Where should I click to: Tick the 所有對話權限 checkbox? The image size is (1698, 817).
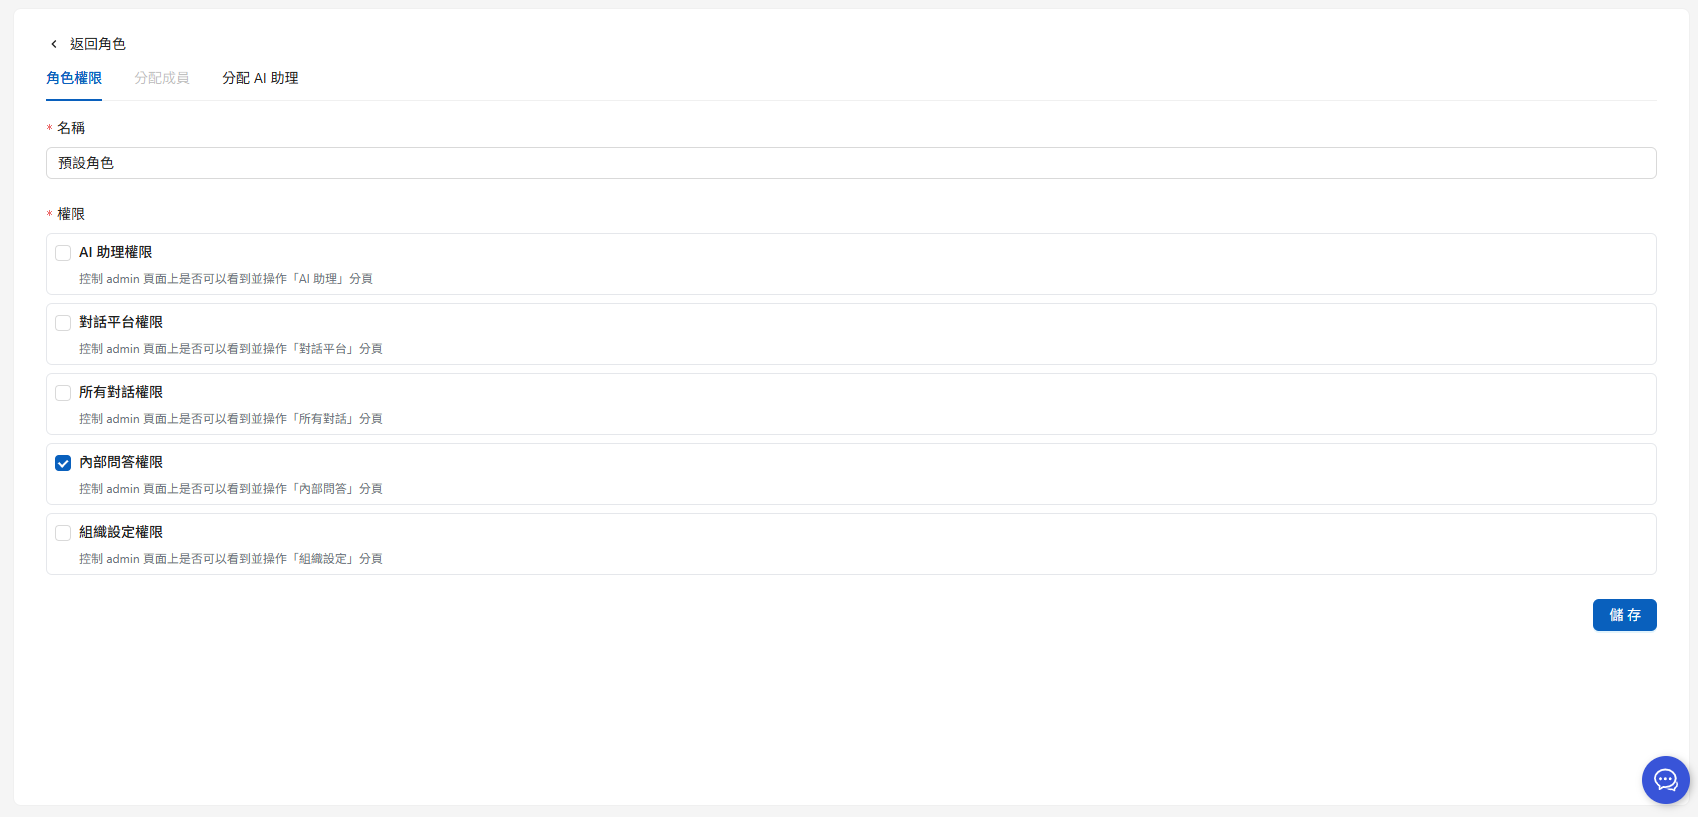63,393
